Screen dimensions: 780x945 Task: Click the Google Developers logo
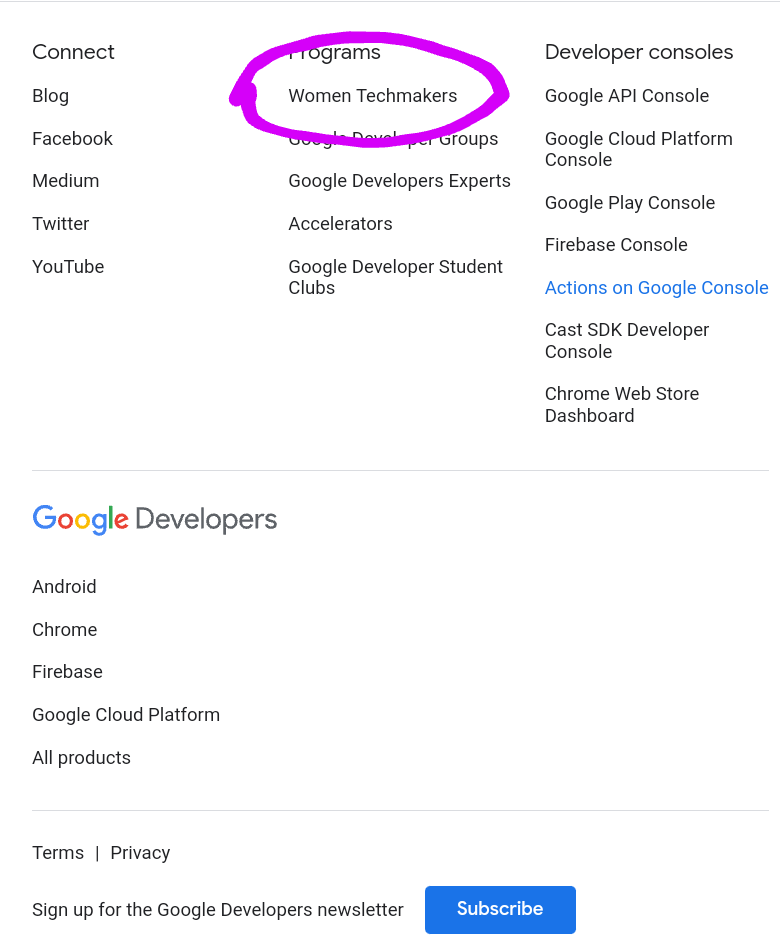(x=155, y=520)
